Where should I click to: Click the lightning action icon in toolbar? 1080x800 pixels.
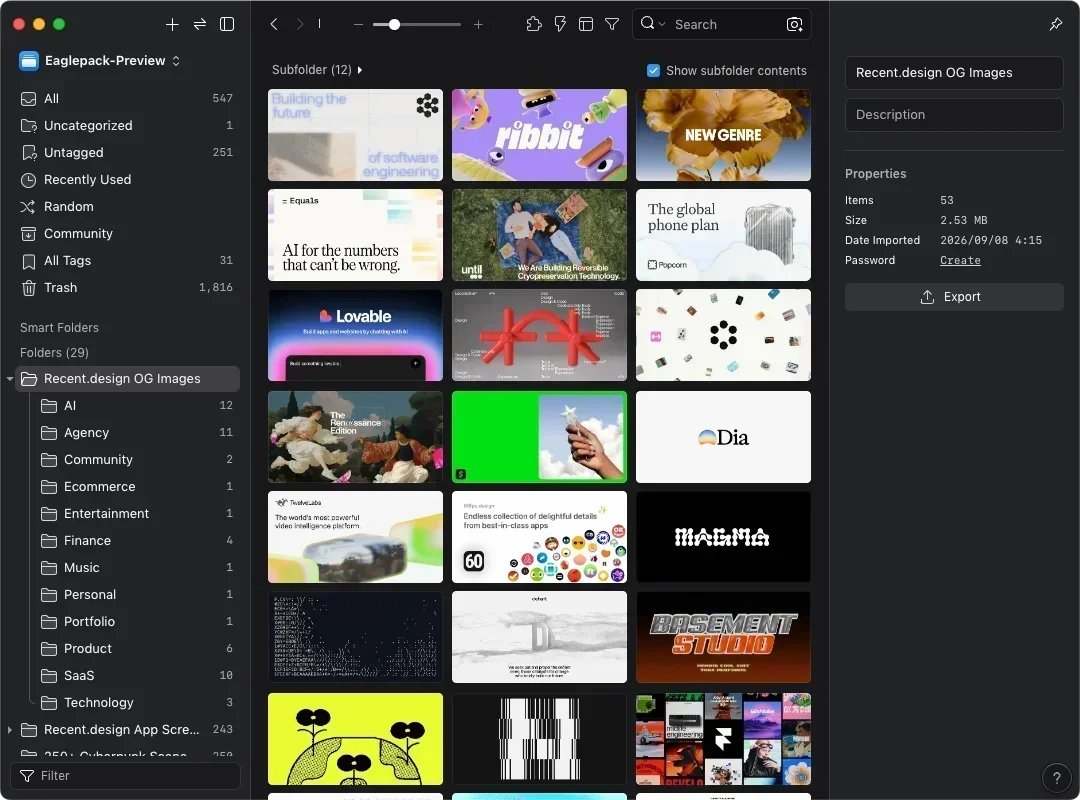tap(560, 24)
